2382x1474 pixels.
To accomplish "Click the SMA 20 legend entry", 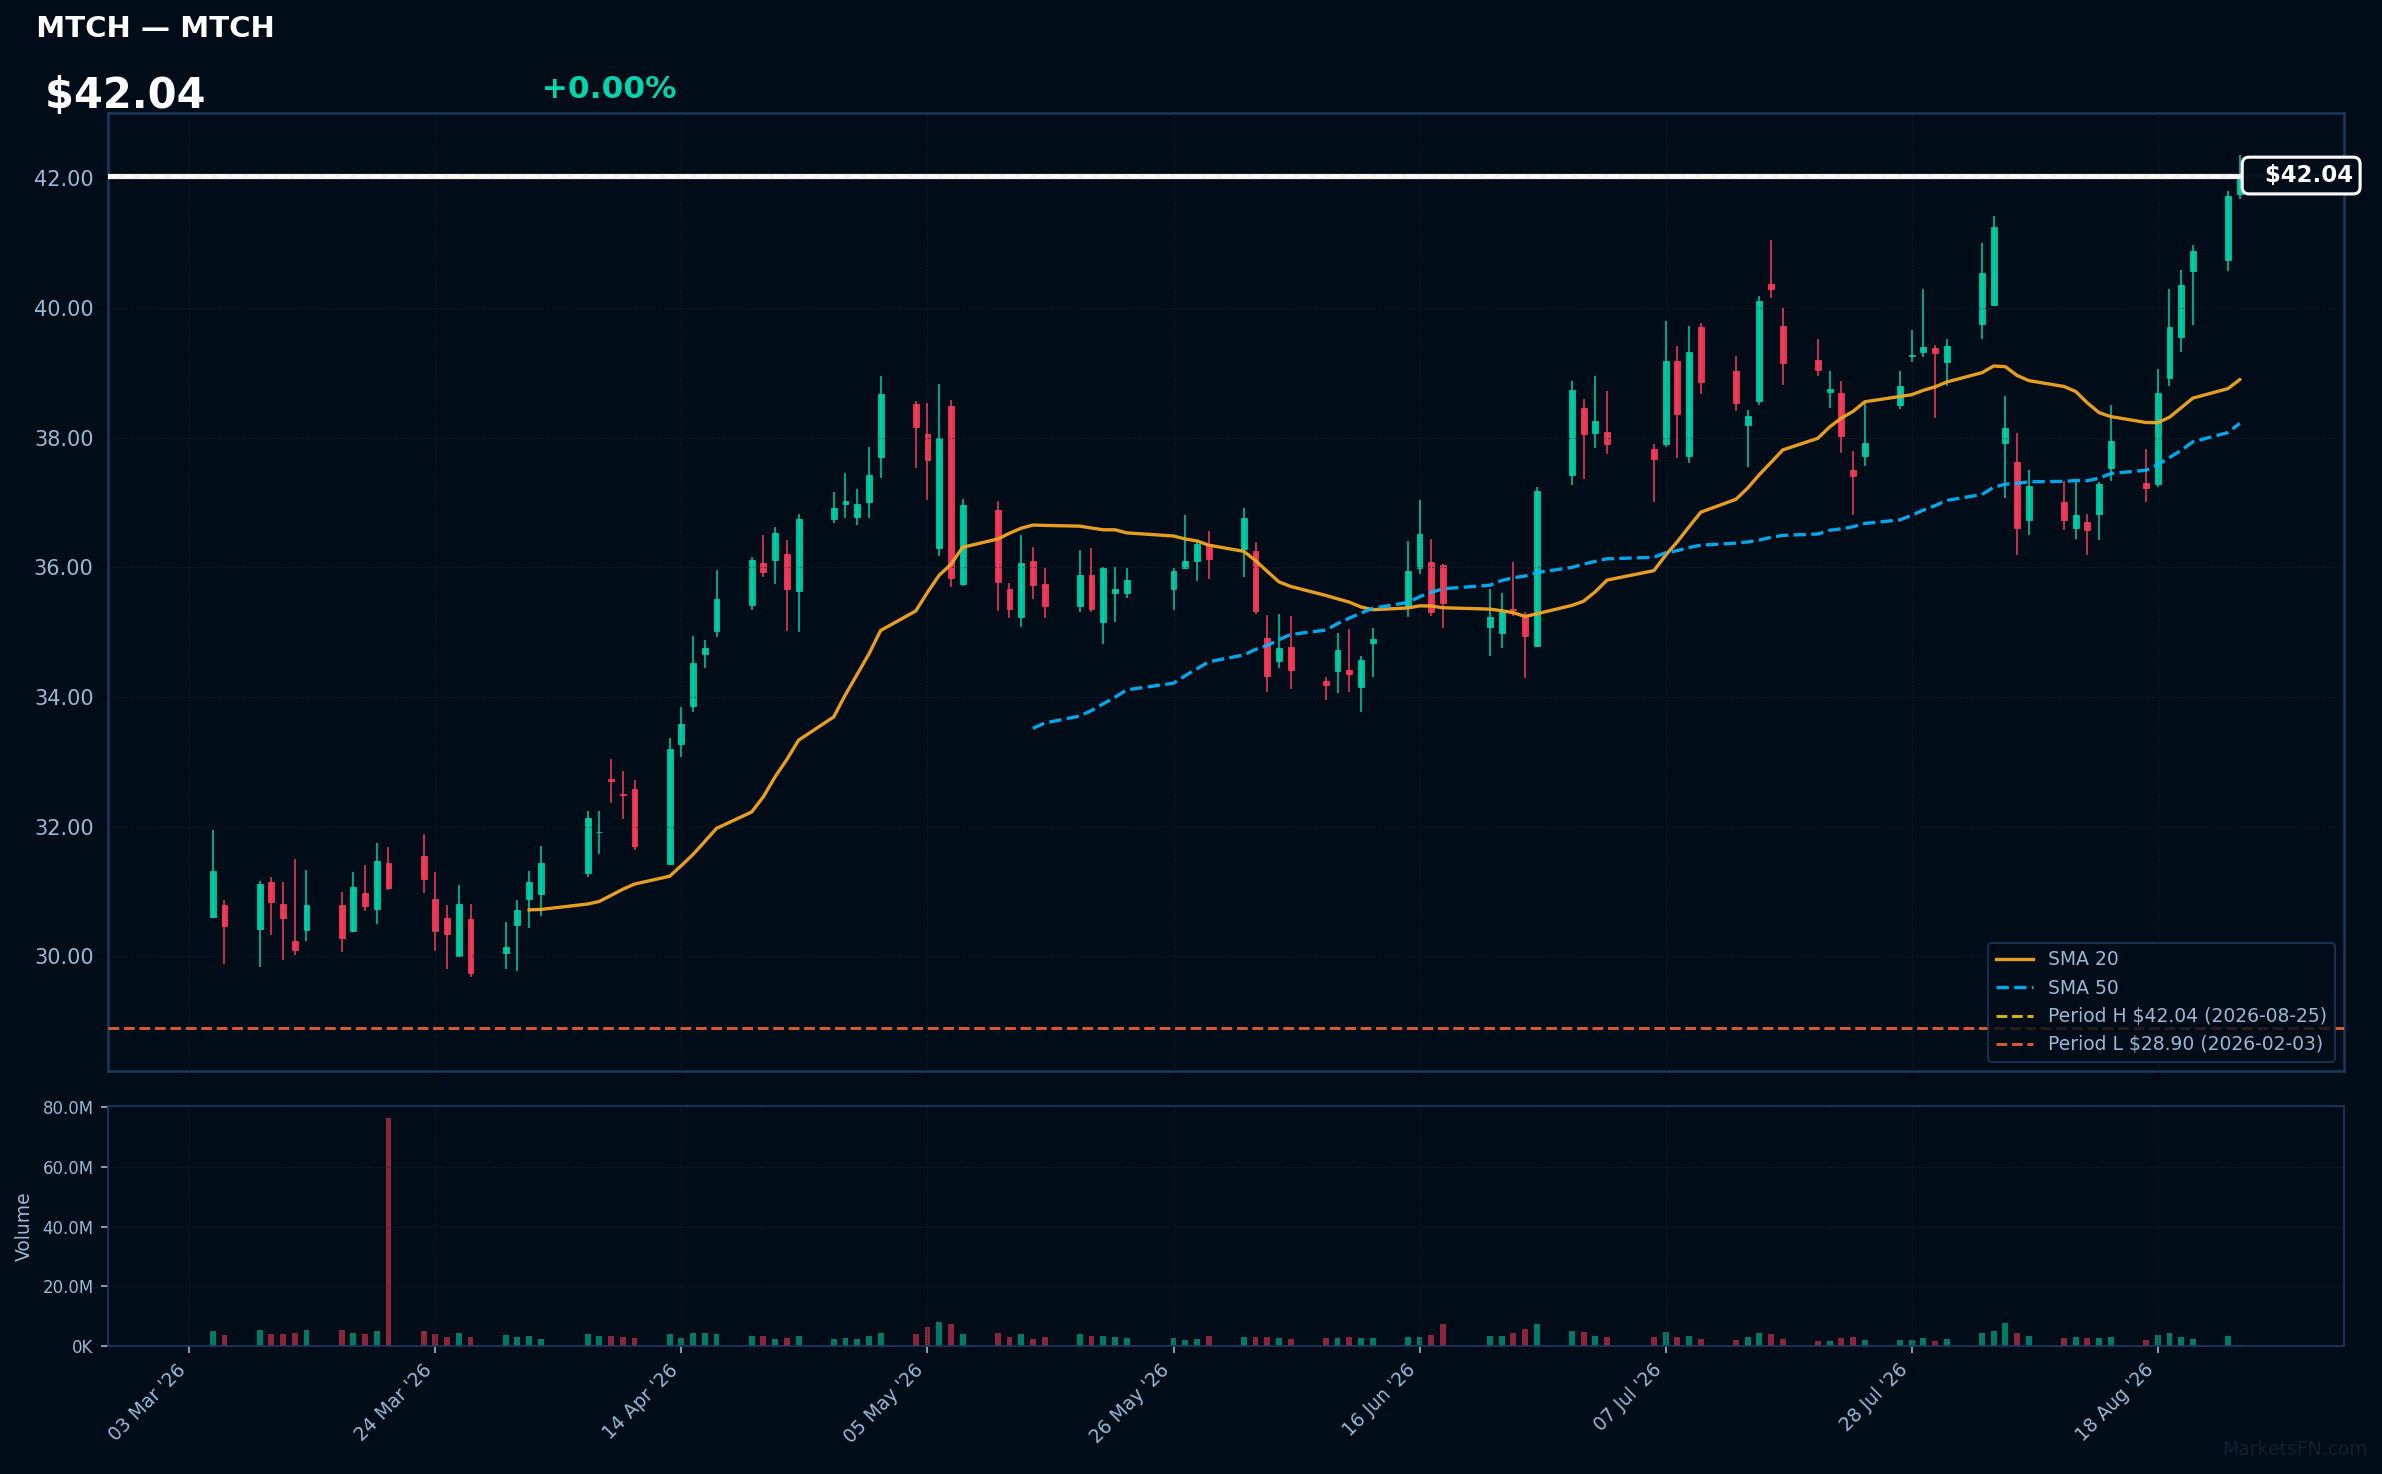I will pos(2057,958).
